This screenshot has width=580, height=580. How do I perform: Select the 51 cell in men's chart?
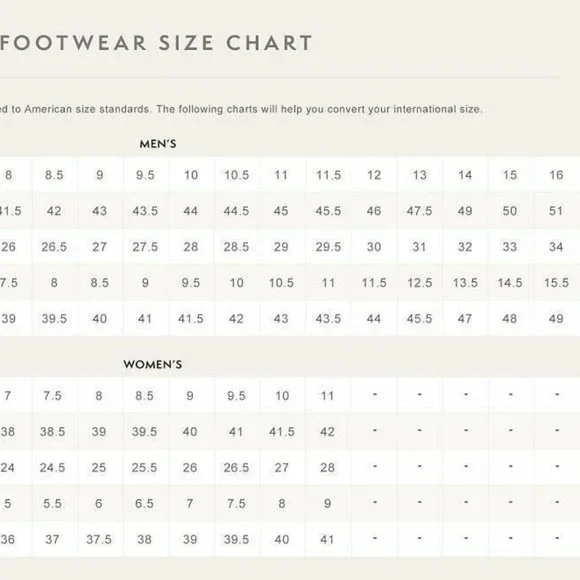point(556,210)
